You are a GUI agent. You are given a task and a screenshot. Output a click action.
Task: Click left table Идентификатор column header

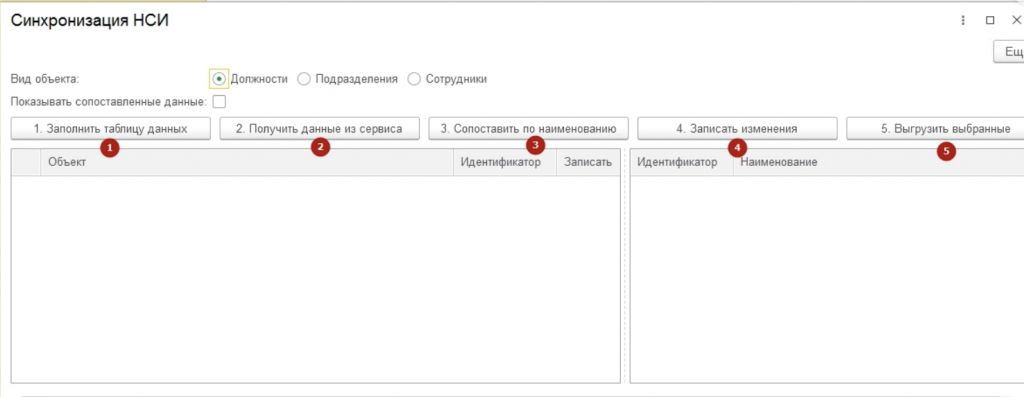tap(505, 162)
